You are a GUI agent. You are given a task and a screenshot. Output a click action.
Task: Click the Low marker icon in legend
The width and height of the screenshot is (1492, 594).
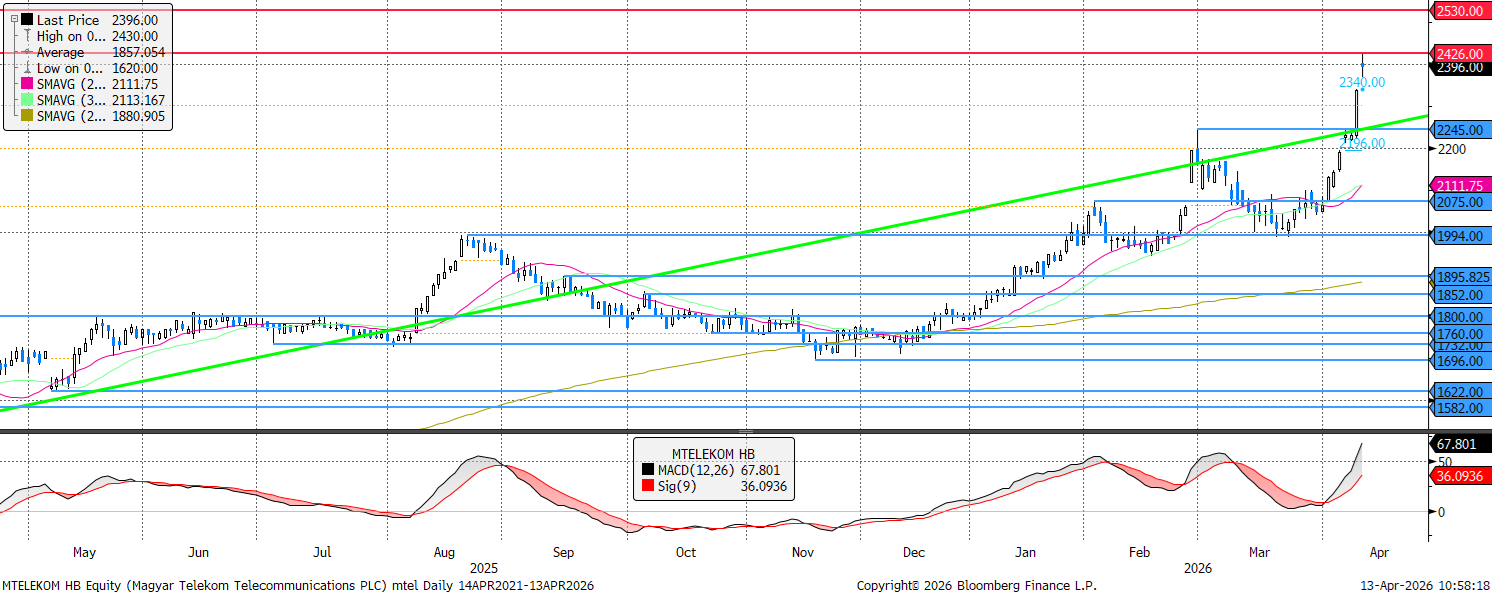25,68
